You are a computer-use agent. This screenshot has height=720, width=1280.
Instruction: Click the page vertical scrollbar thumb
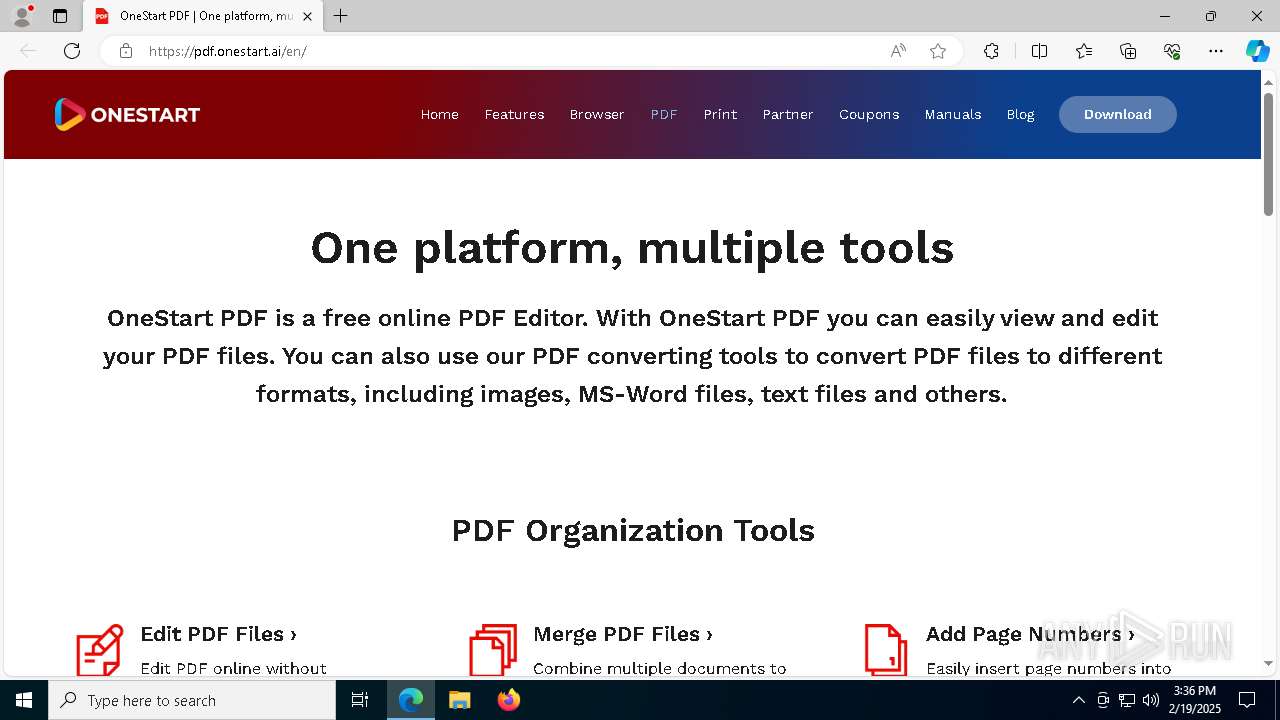1269,153
